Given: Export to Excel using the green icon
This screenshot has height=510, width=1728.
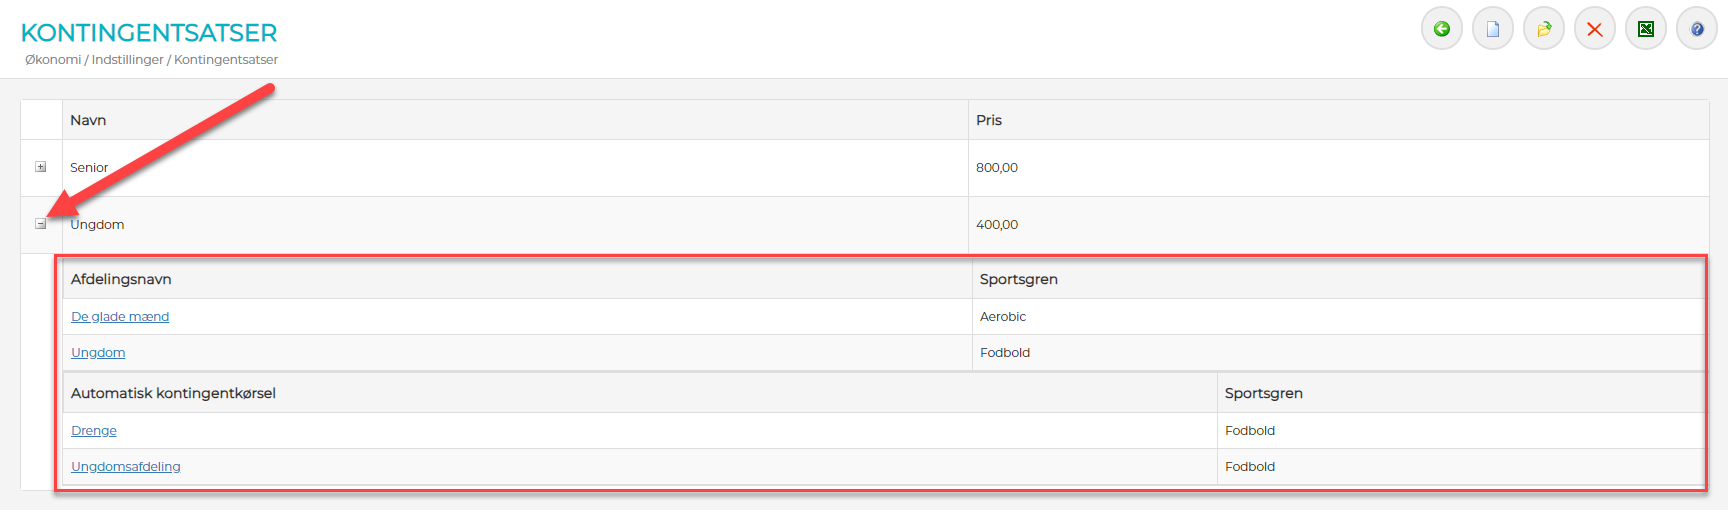Looking at the screenshot, I should click(1645, 29).
